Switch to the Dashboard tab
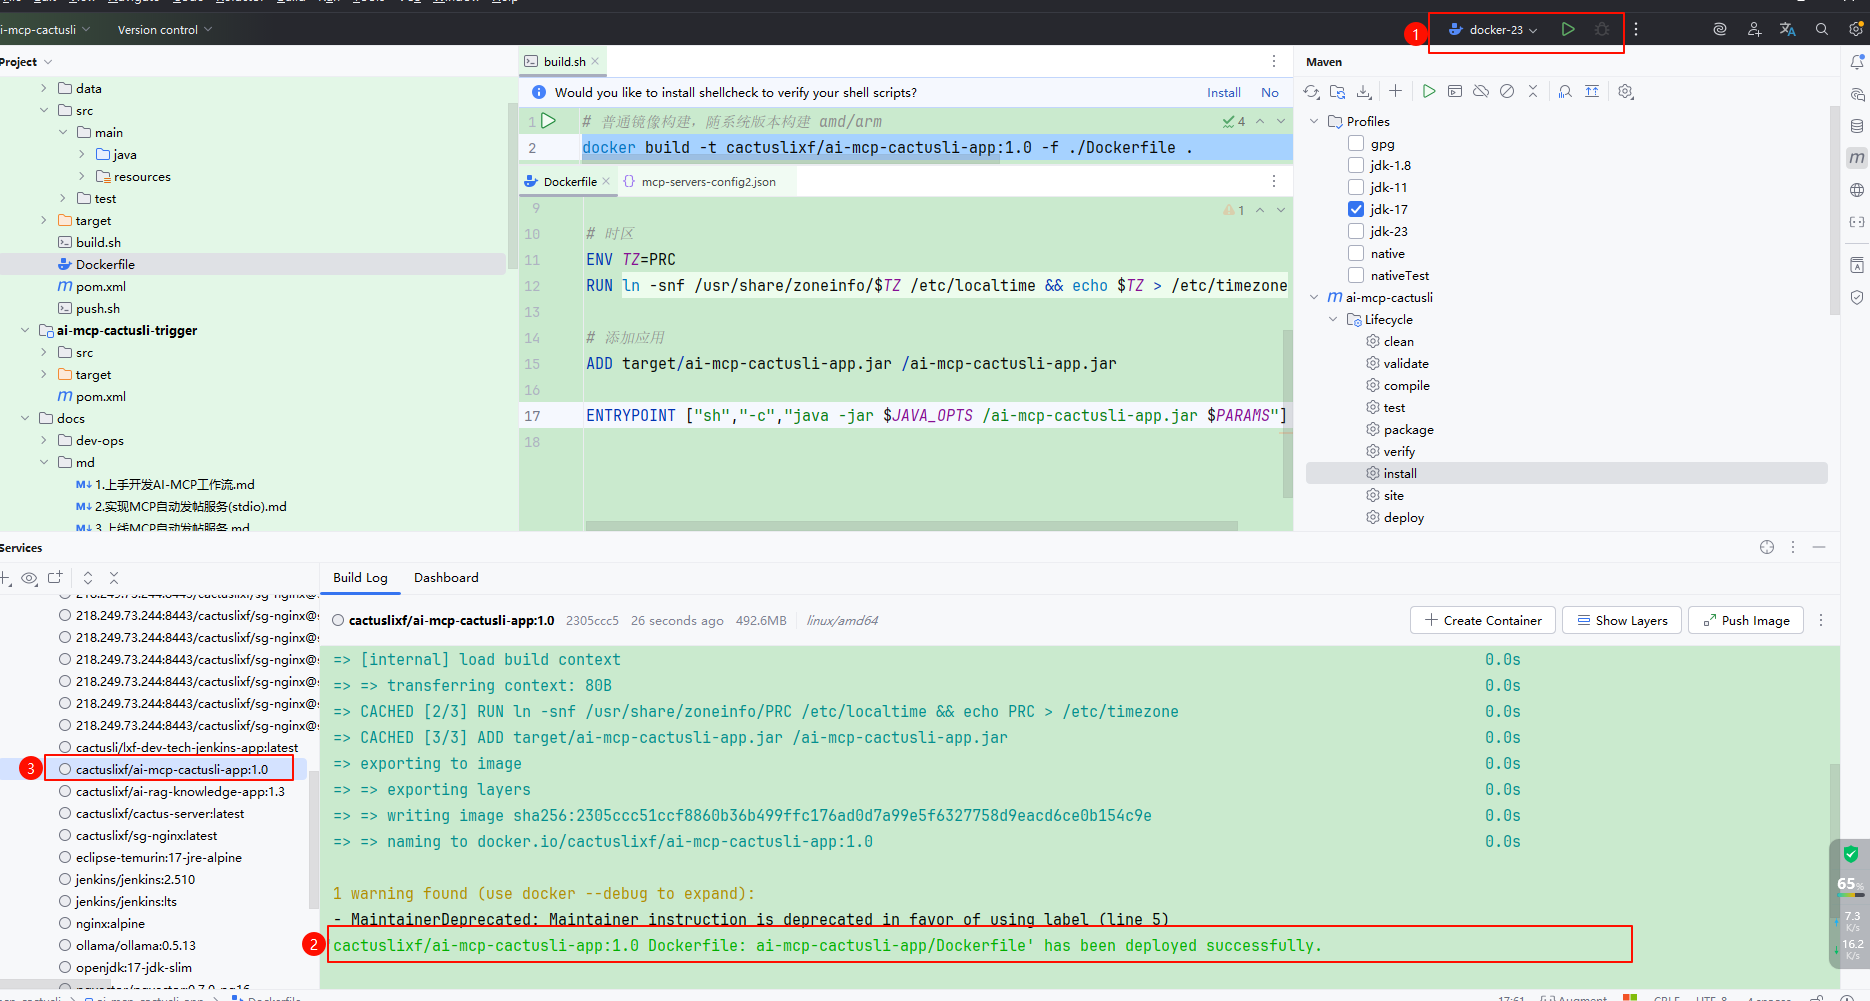The image size is (1870, 1001). (446, 578)
